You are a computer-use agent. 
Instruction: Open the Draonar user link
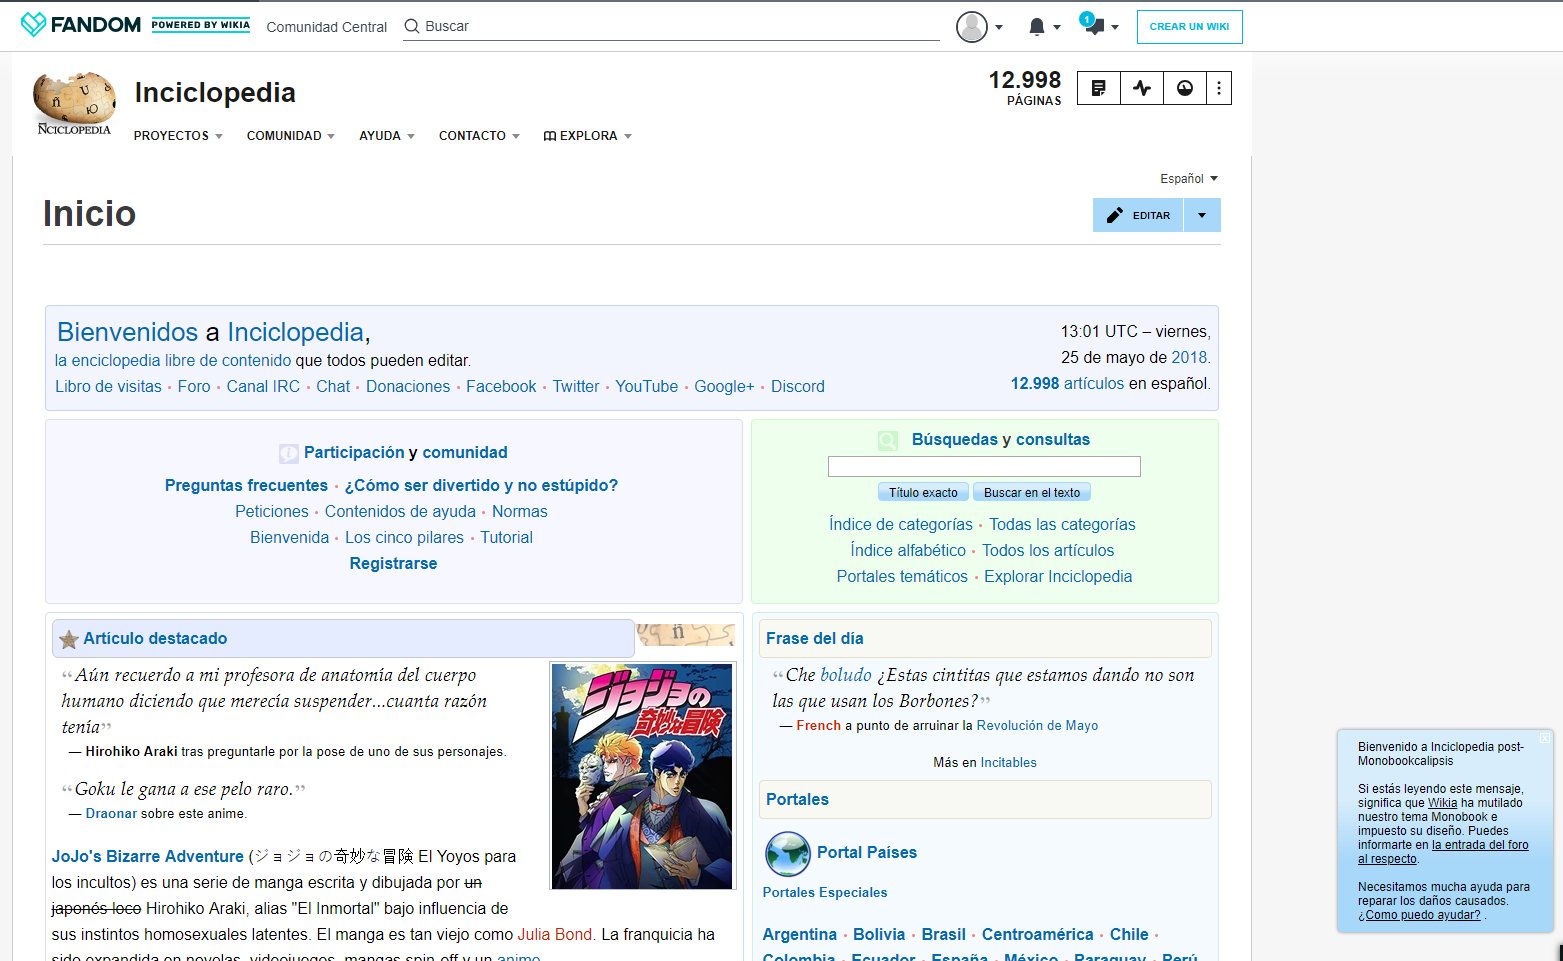[x=111, y=813]
